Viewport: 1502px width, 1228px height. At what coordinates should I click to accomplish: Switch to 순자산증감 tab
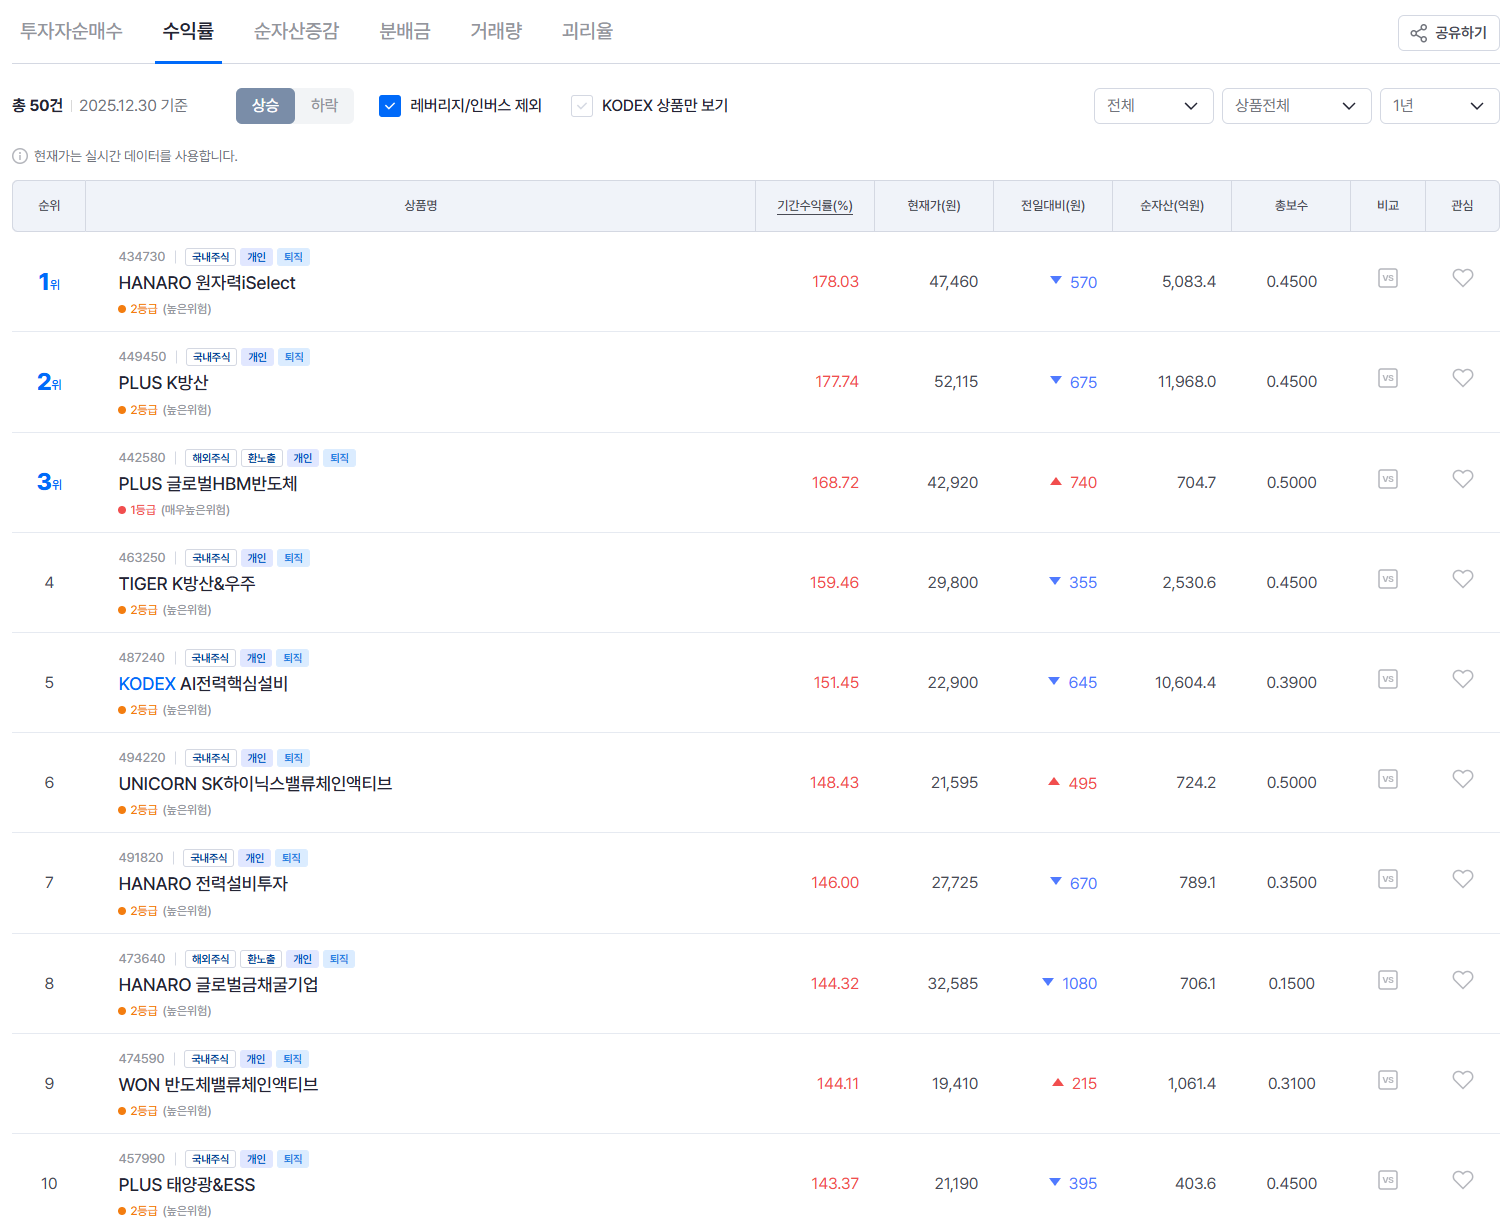[296, 31]
